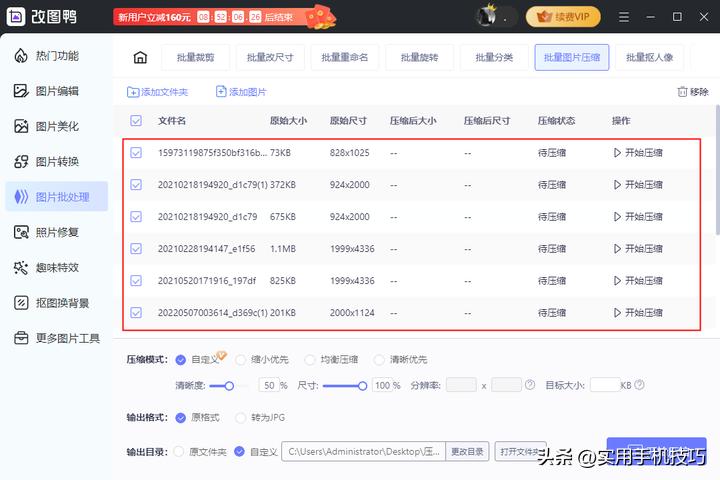Viewport: 720px width, 480px height.
Task: Click the 清晰度 percentage field showing 50
Action: 269,385
